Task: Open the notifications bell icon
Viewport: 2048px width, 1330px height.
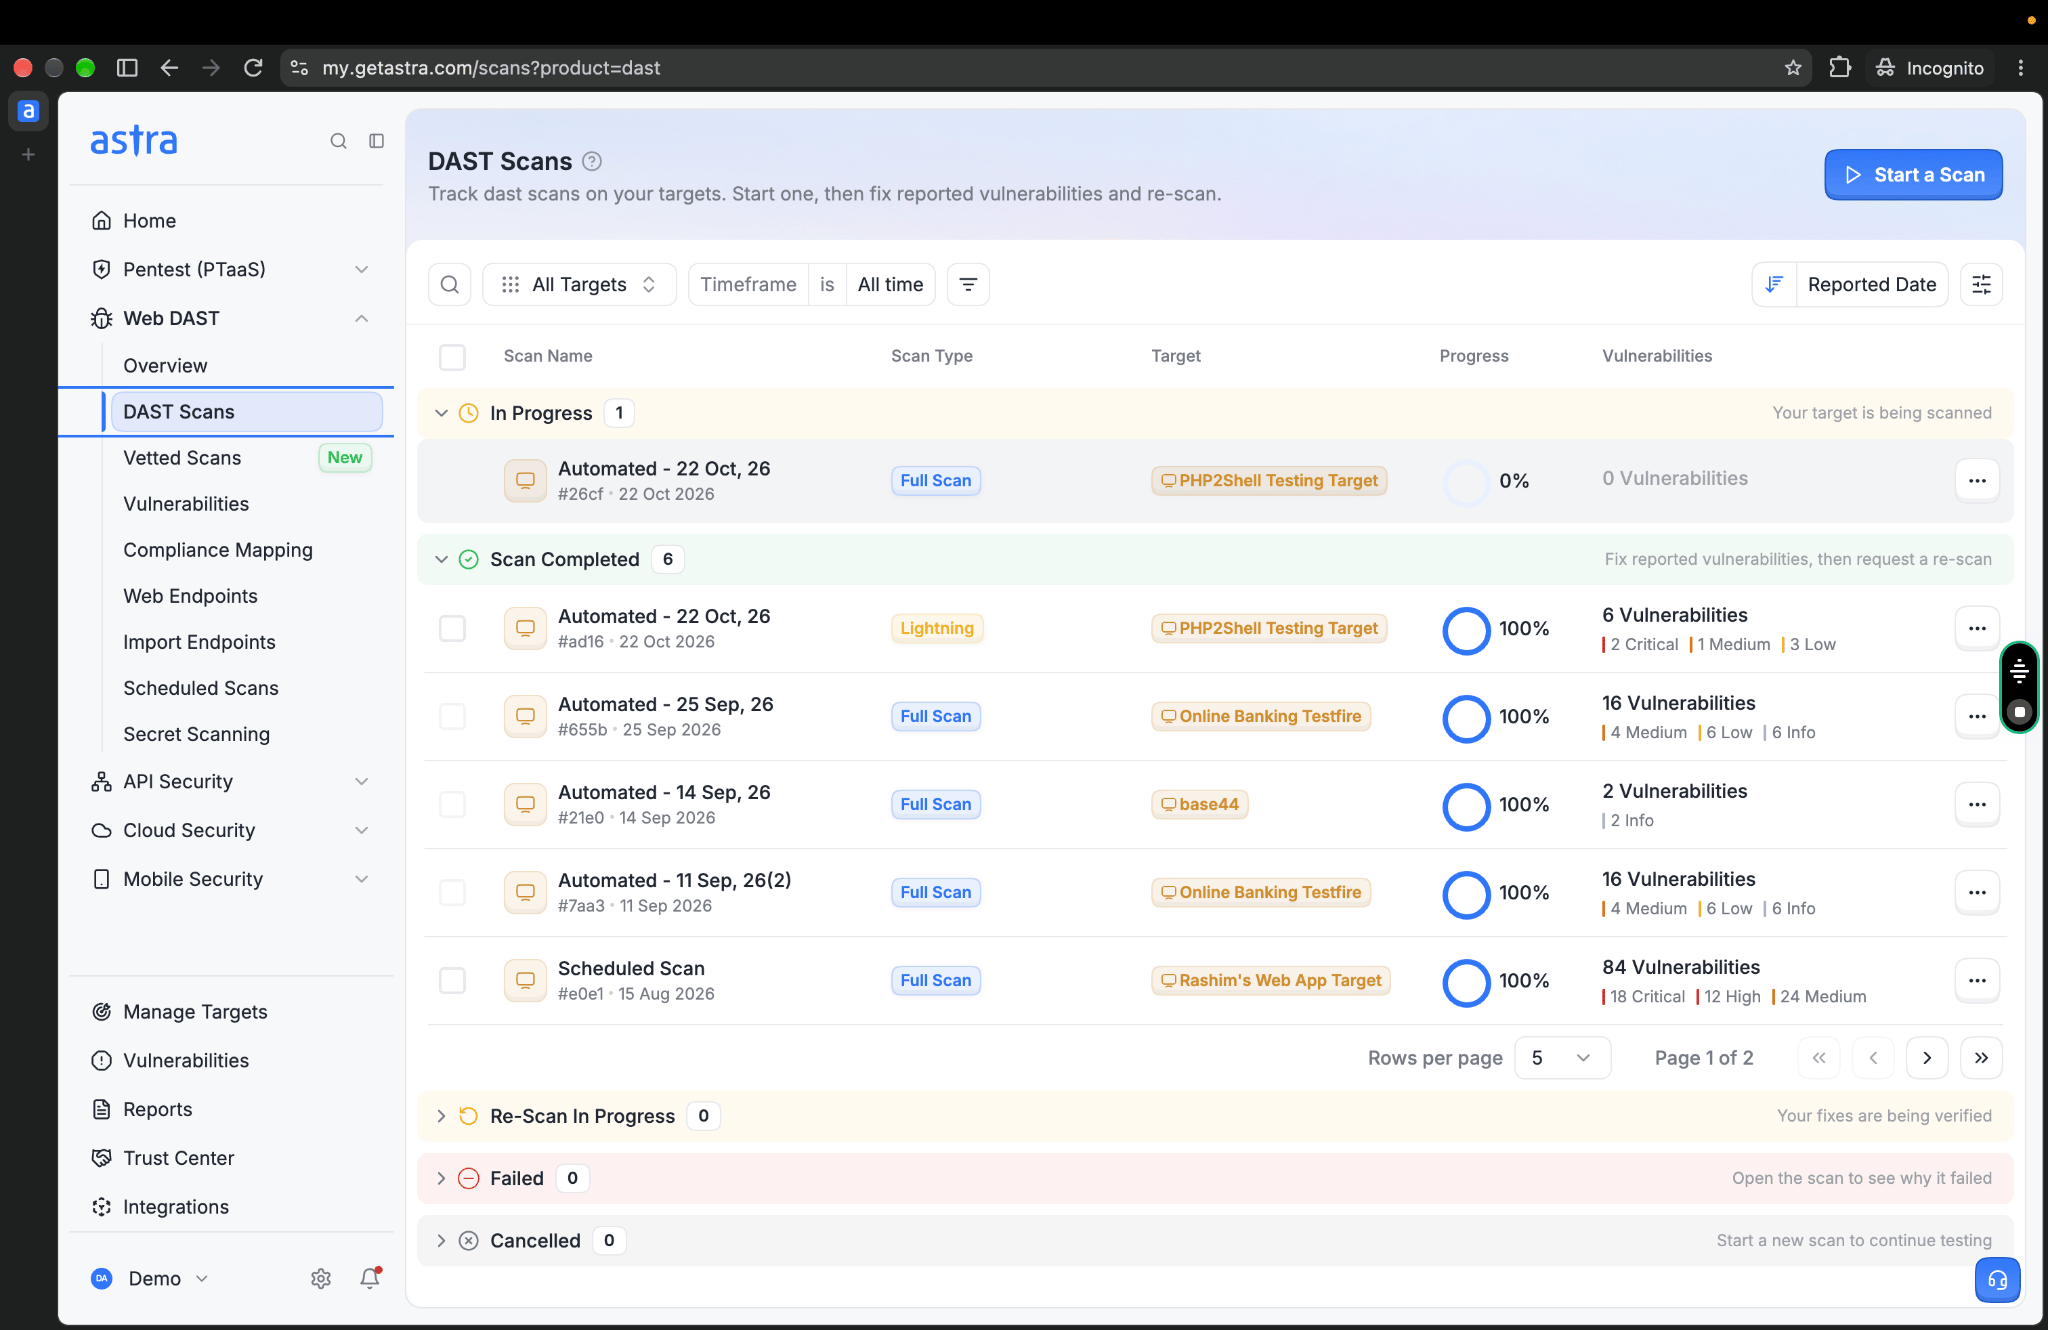Action: 370,1278
